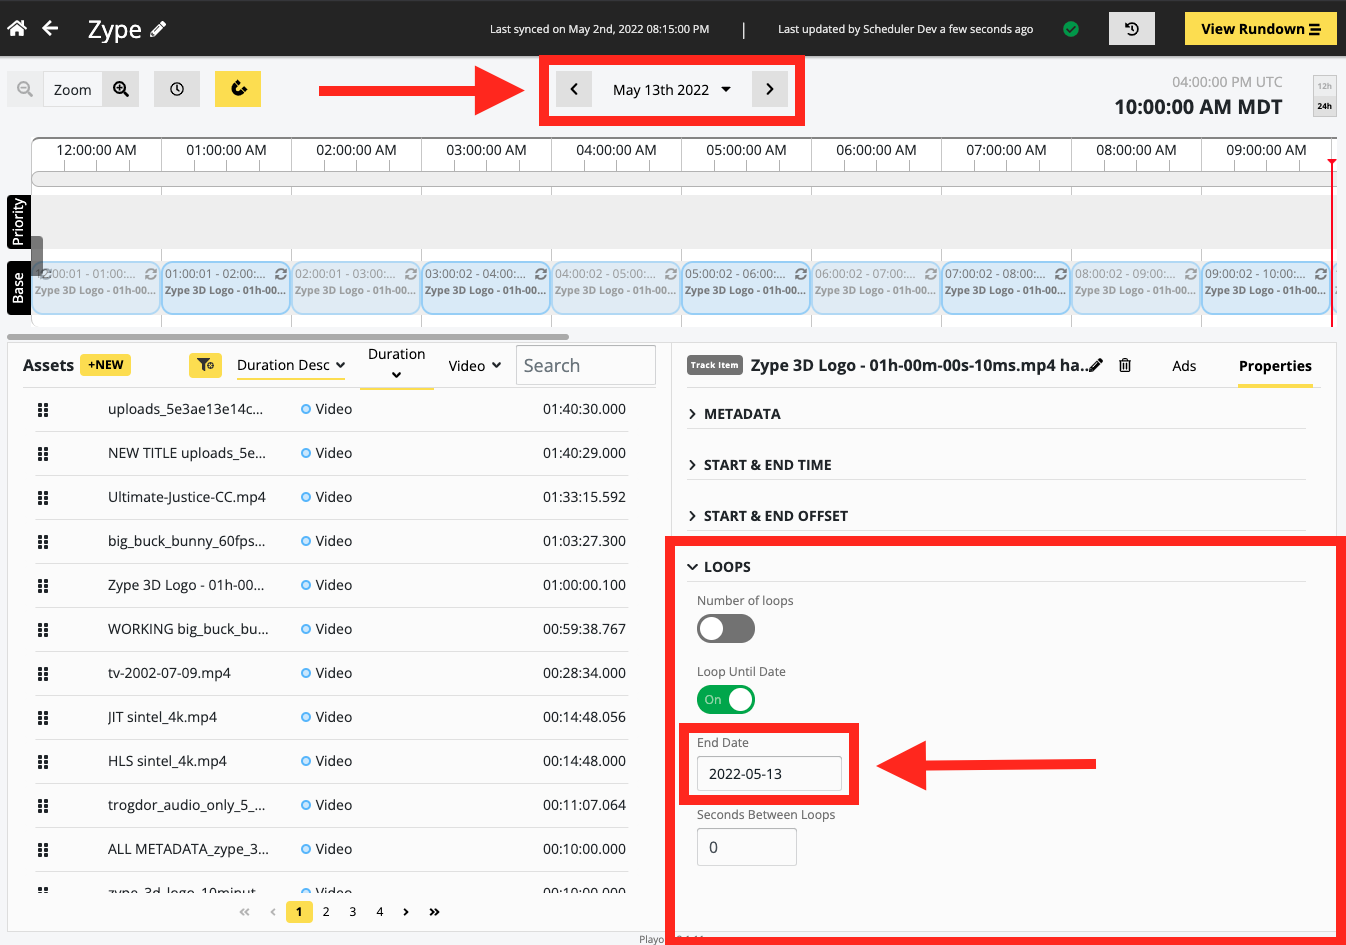Click the End Date input field

click(769, 774)
